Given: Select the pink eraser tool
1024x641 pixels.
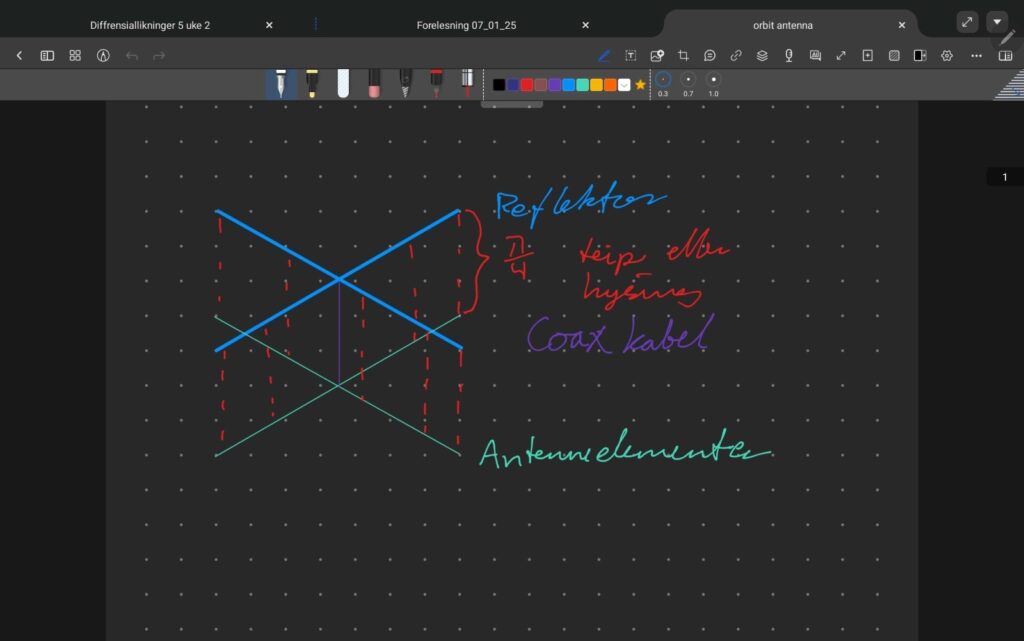Looking at the screenshot, I should point(374,83).
